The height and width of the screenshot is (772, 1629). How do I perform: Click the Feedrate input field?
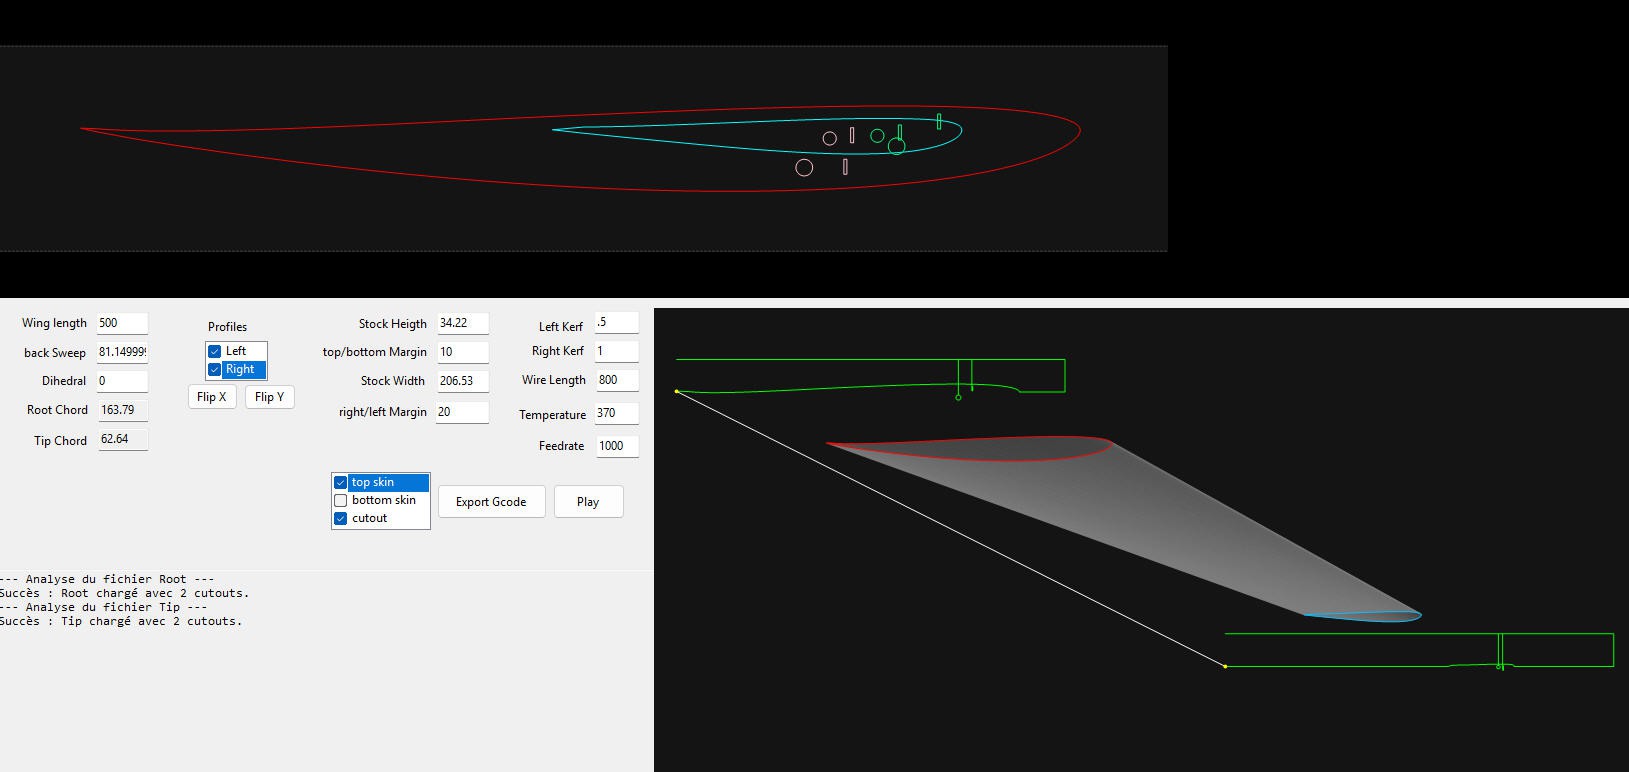[616, 446]
